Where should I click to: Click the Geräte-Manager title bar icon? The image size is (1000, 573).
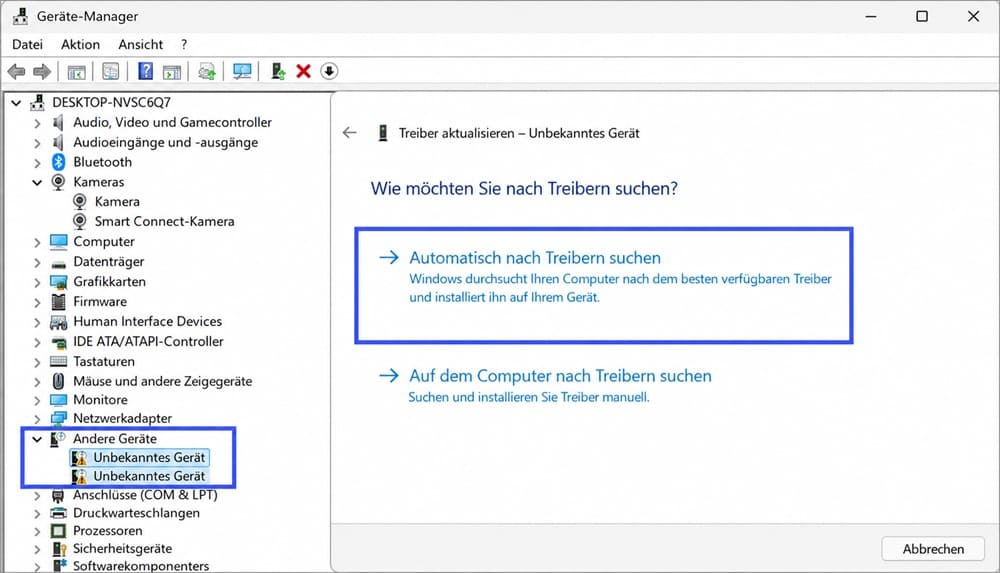click(20, 17)
